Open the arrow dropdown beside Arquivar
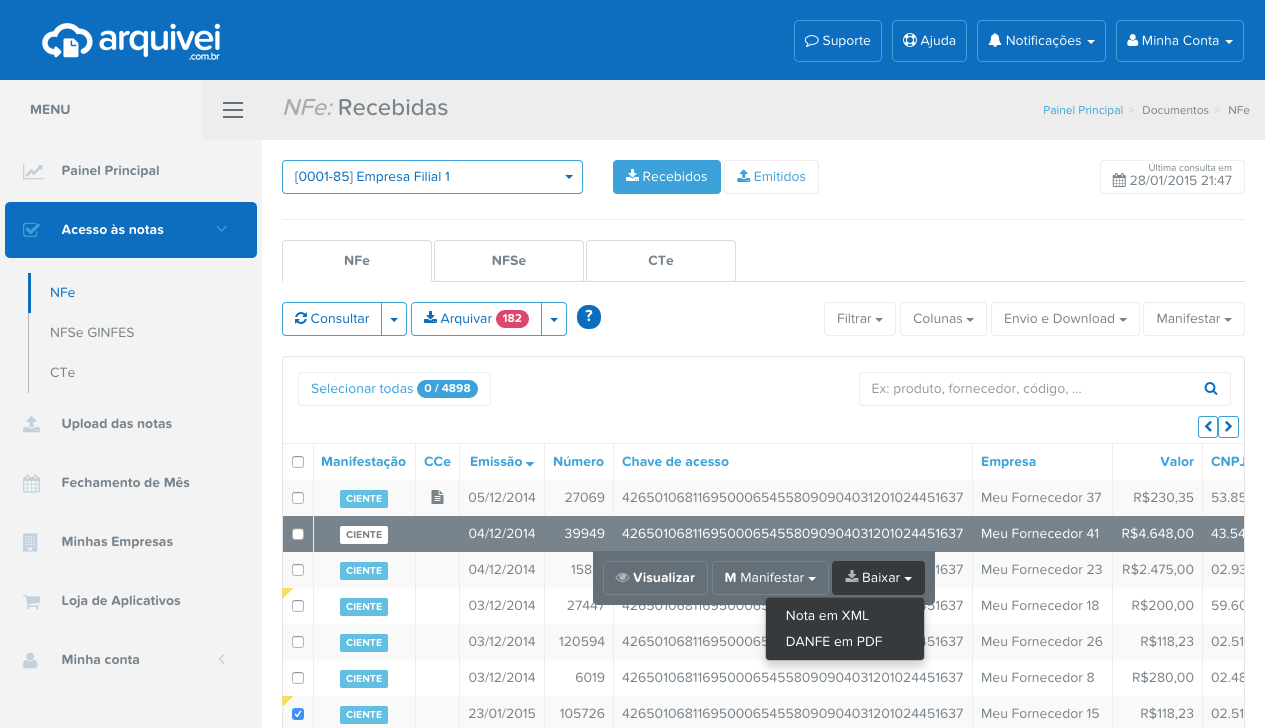This screenshot has height=728, width=1265. pos(554,318)
